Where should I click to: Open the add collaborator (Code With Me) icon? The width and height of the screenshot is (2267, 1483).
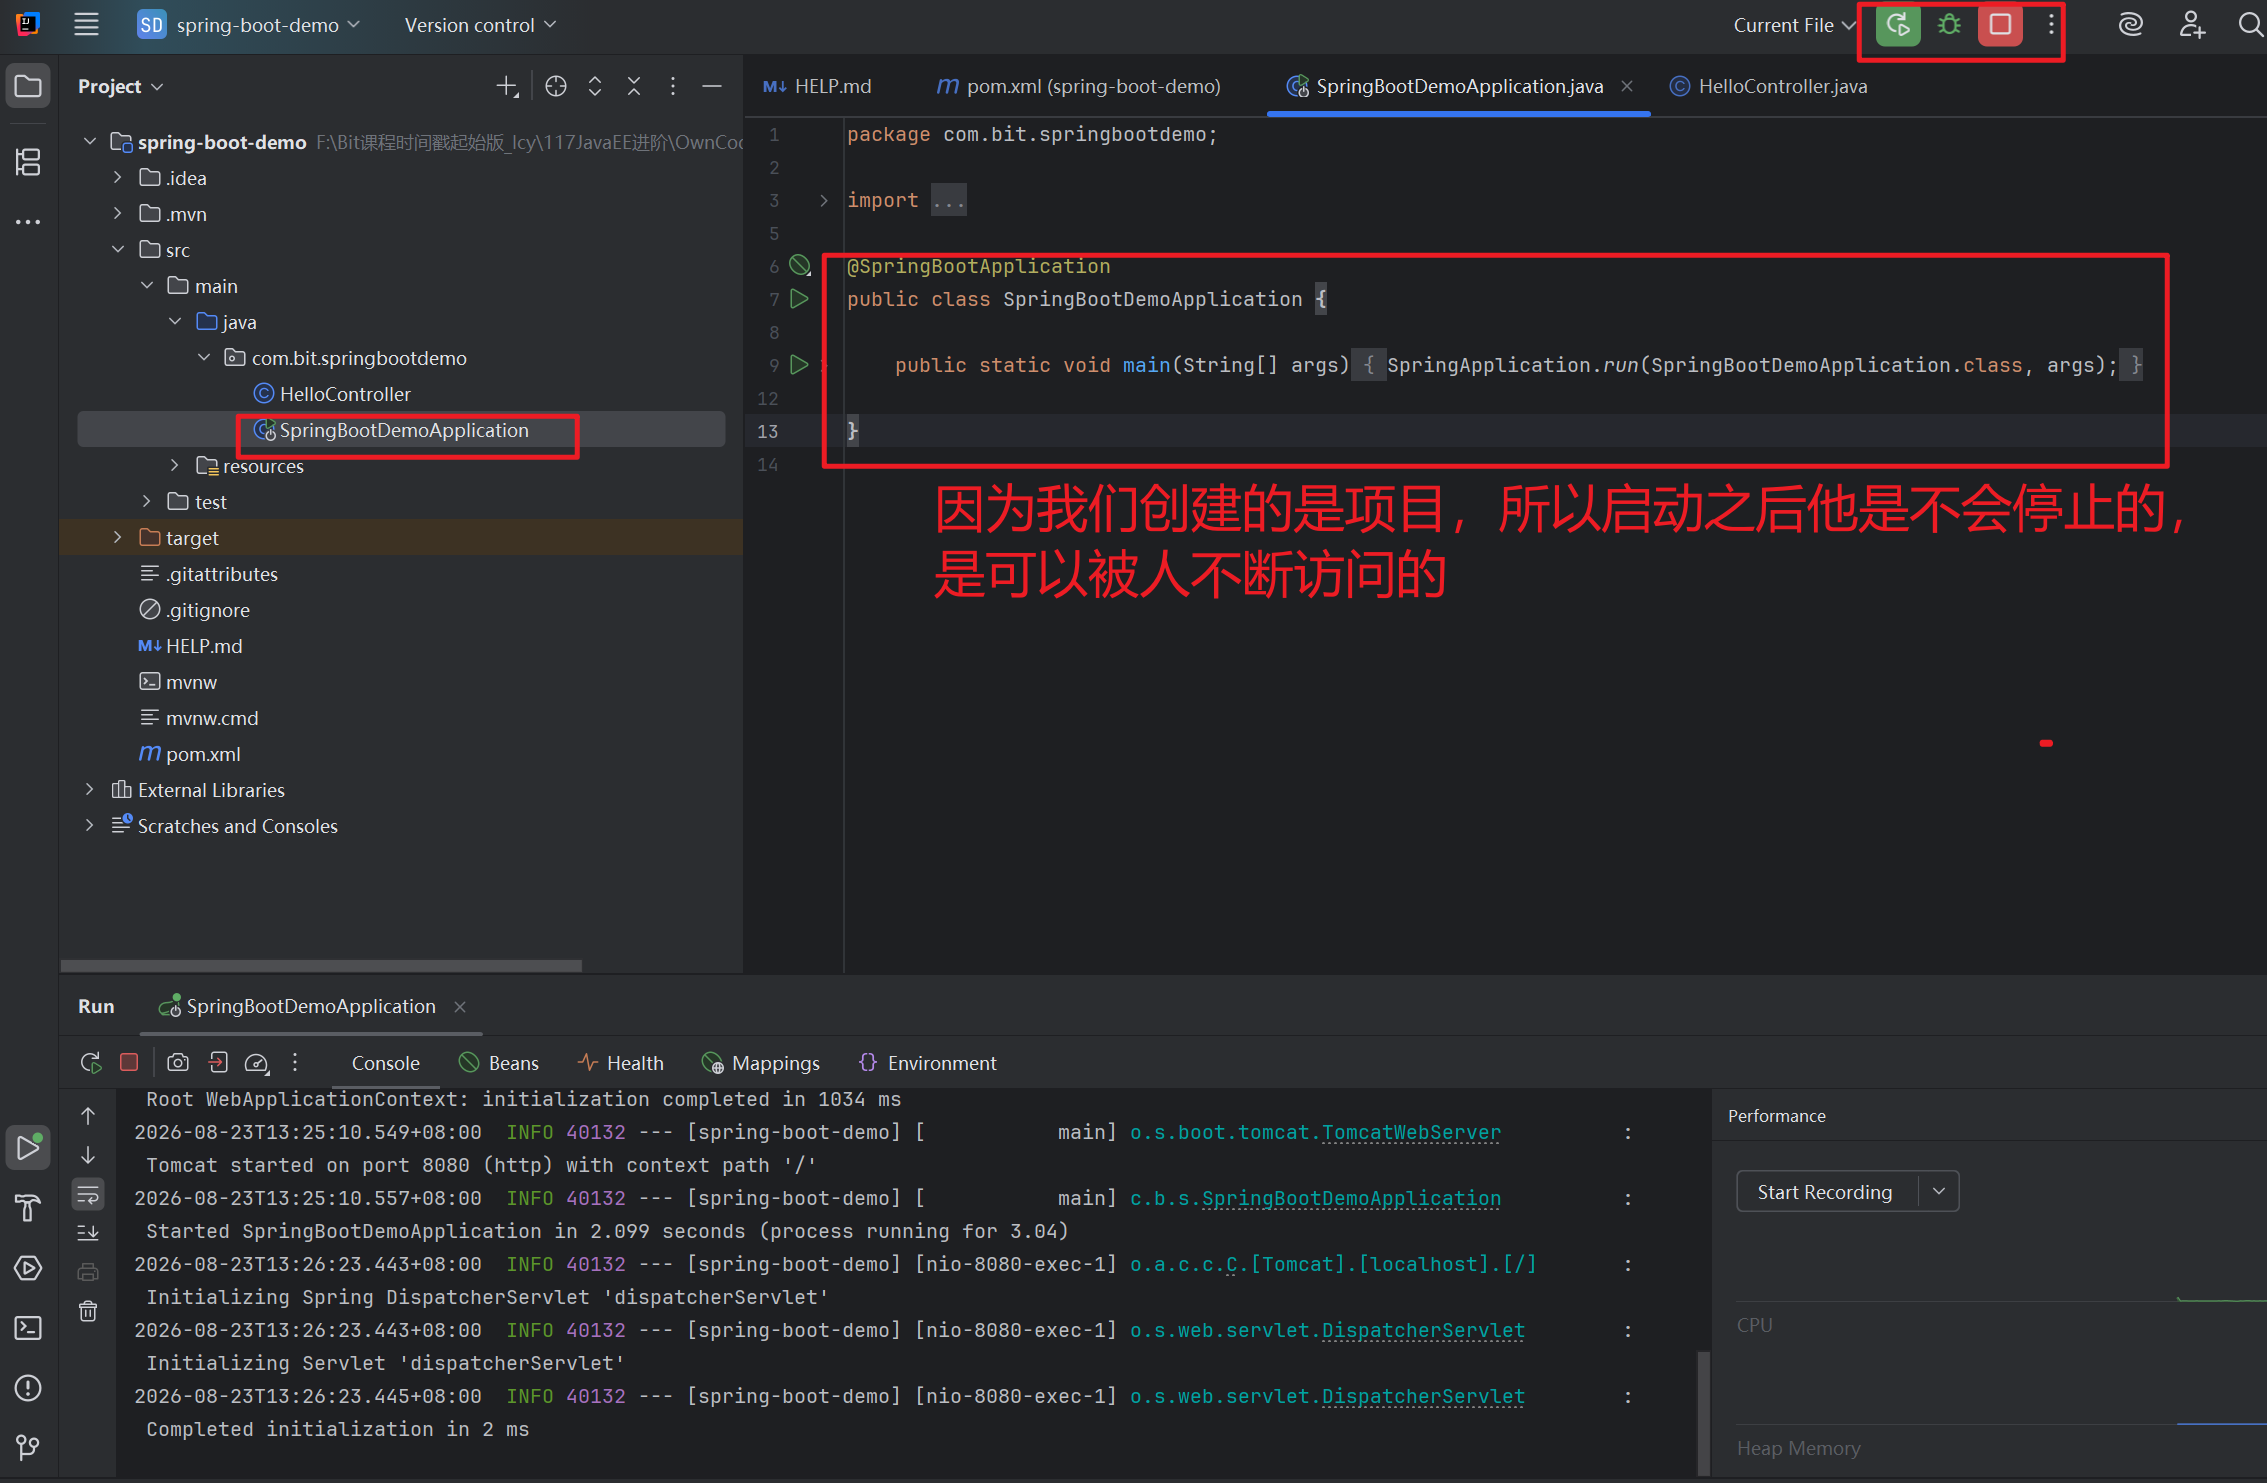pyautogui.click(x=2192, y=25)
